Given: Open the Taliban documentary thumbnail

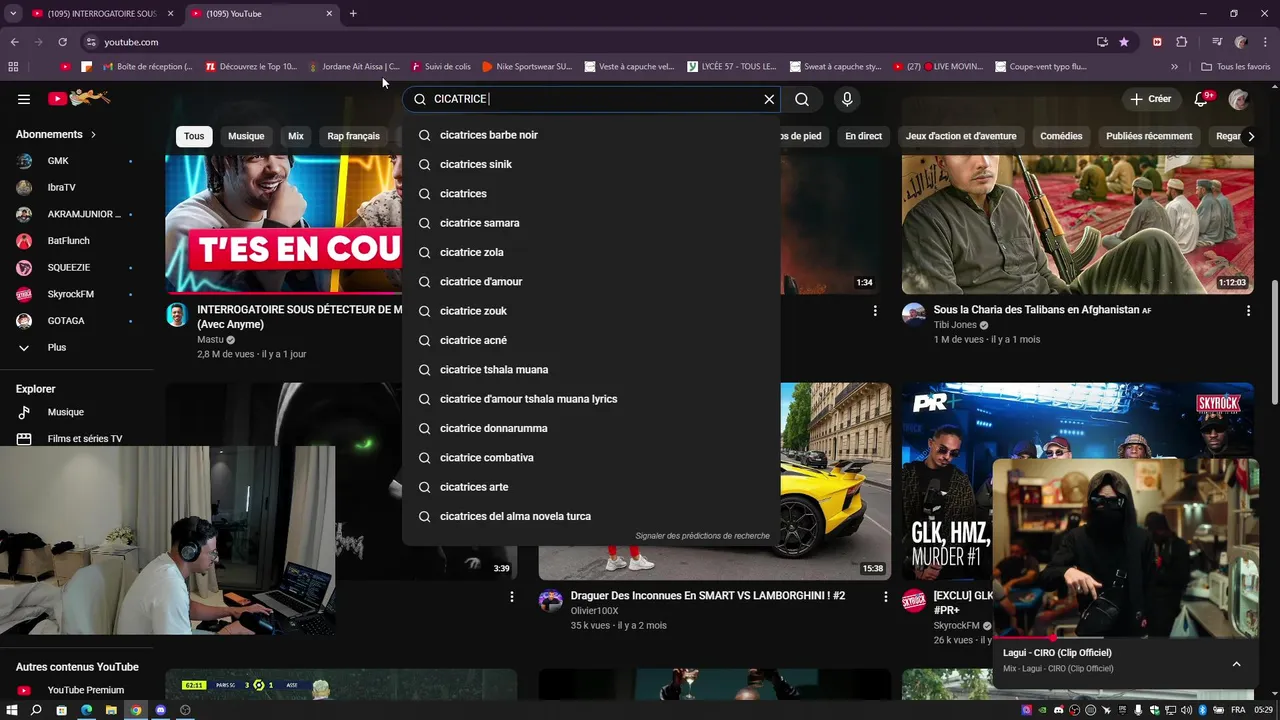Looking at the screenshot, I should pyautogui.click(x=1078, y=225).
